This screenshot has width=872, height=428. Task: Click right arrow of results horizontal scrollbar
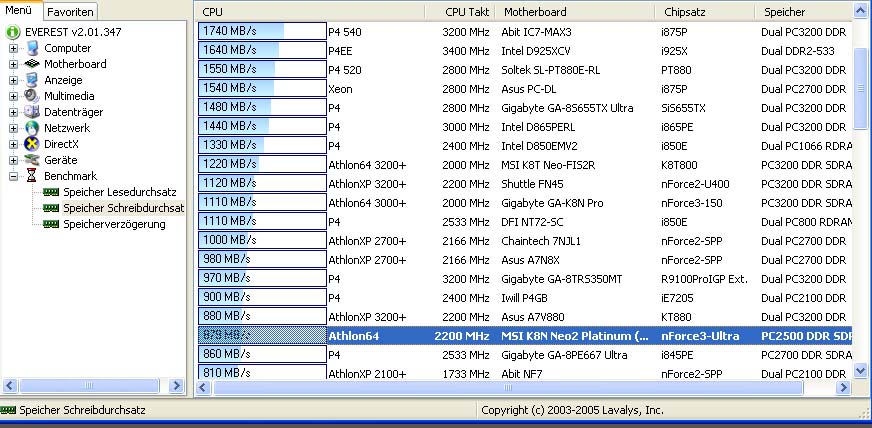(844, 387)
